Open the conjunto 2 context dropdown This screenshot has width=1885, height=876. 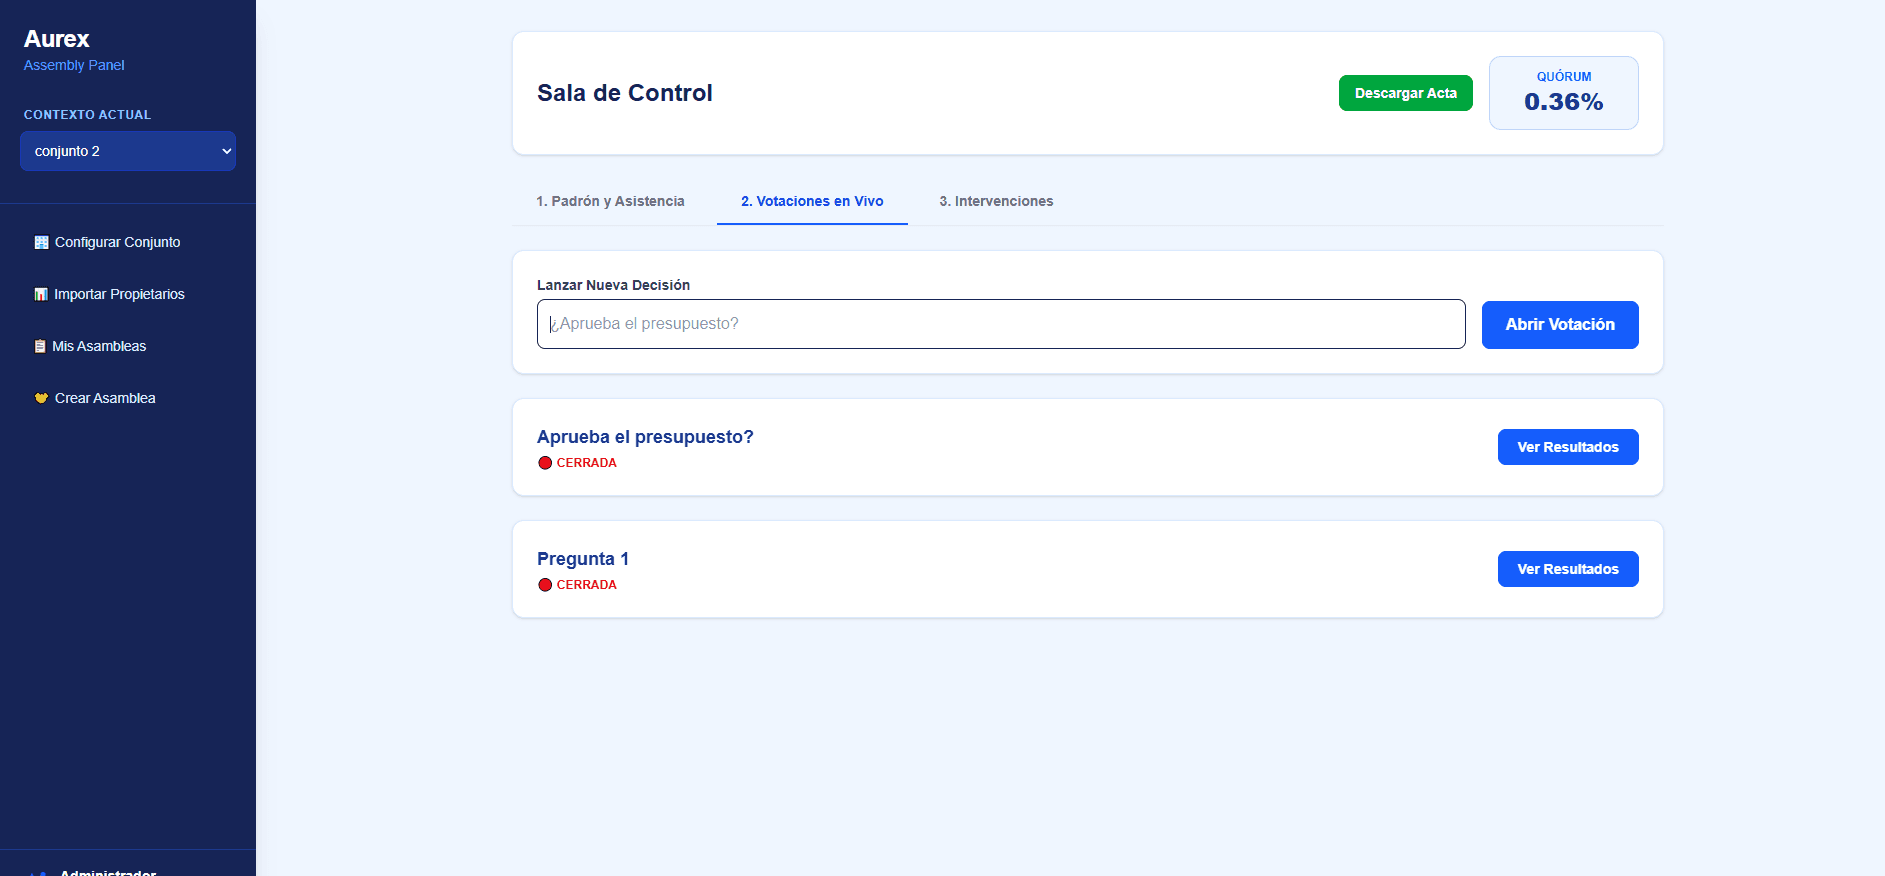(128, 151)
